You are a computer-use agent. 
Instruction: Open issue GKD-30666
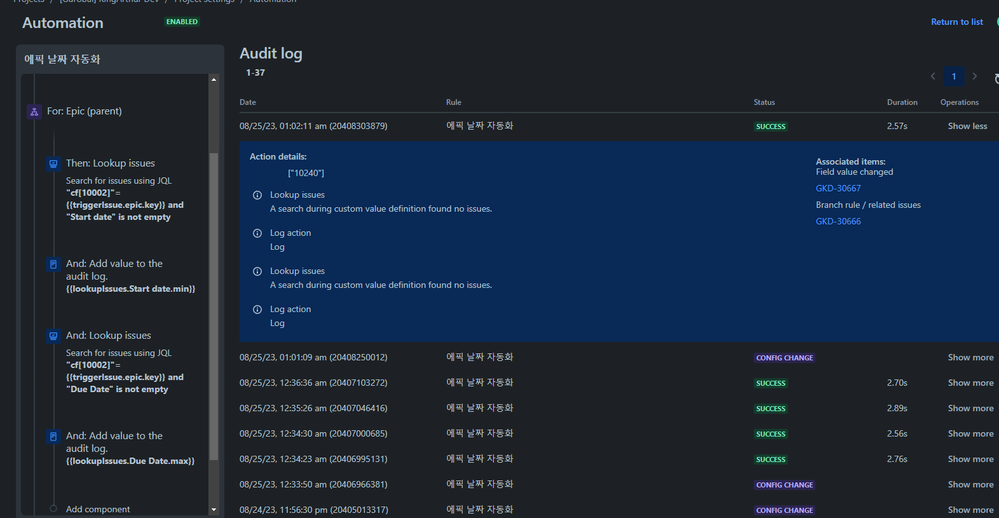coord(838,222)
